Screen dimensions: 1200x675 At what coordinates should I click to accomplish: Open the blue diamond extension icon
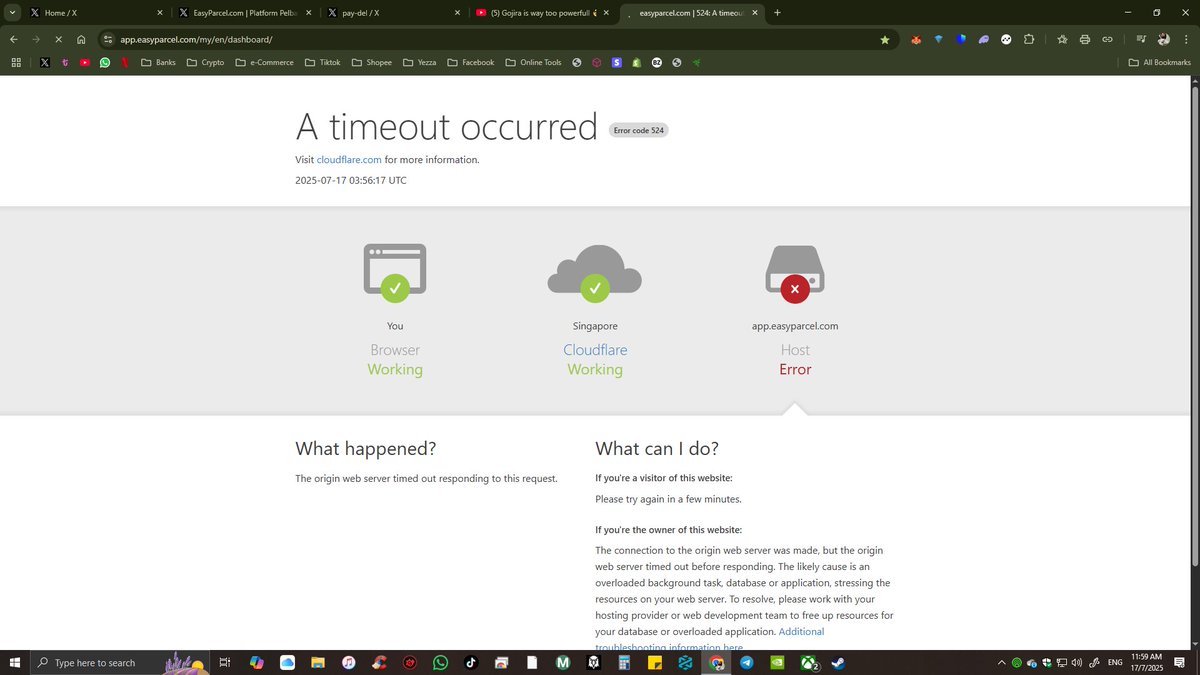pyautogui.click(x=938, y=39)
